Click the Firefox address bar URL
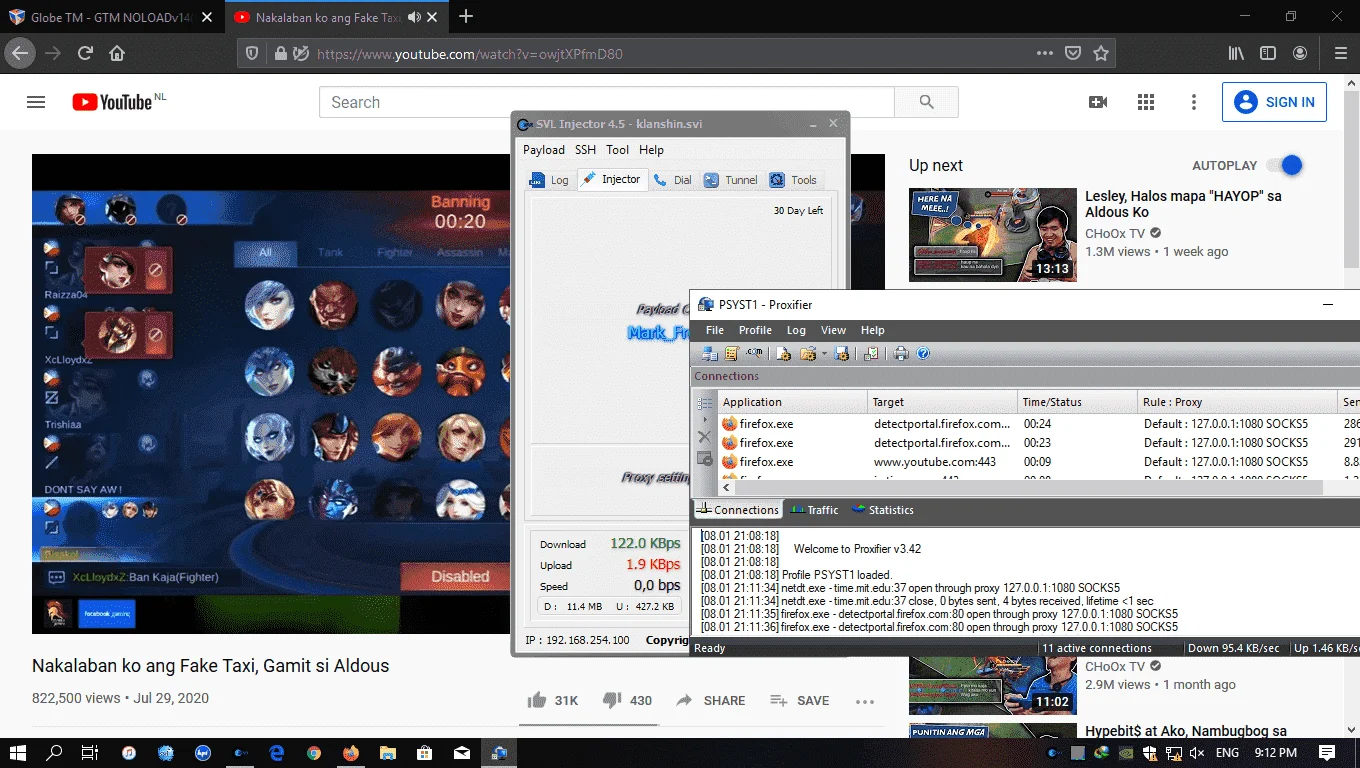Image resolution: width=1360 pixels, height=768 pixels. (470, 54)
